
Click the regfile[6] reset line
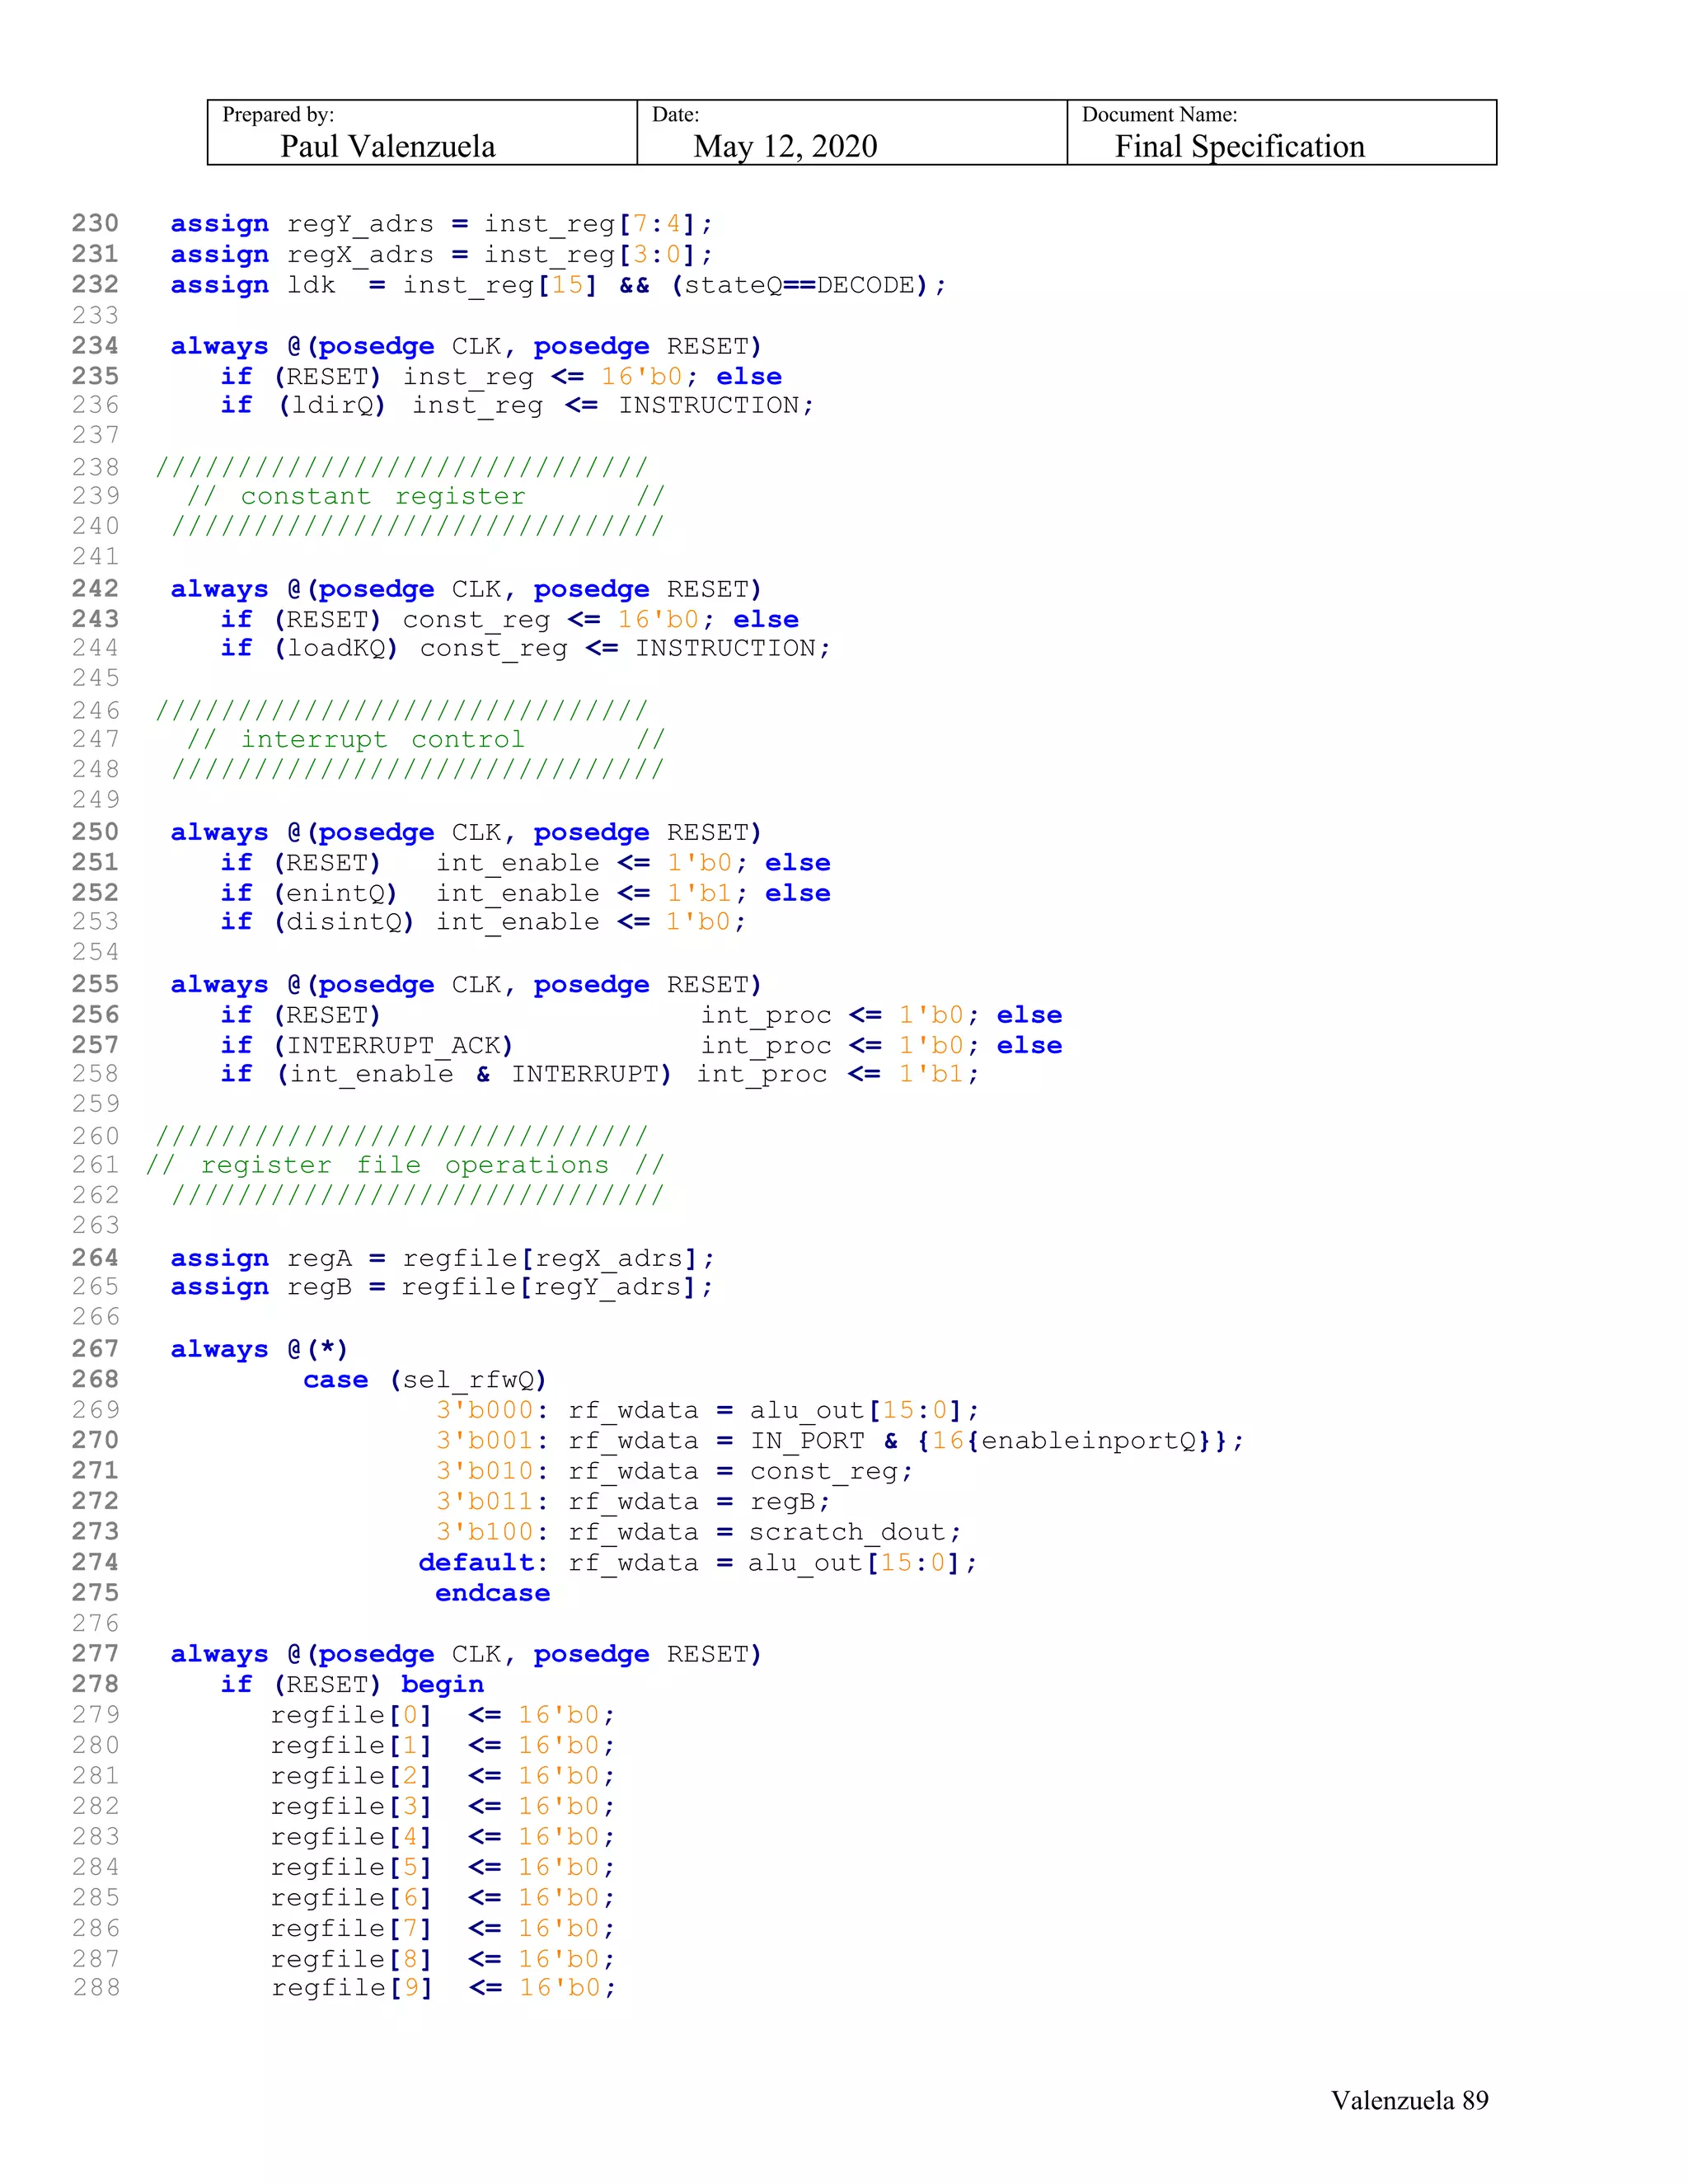[x=443, y=1898]
